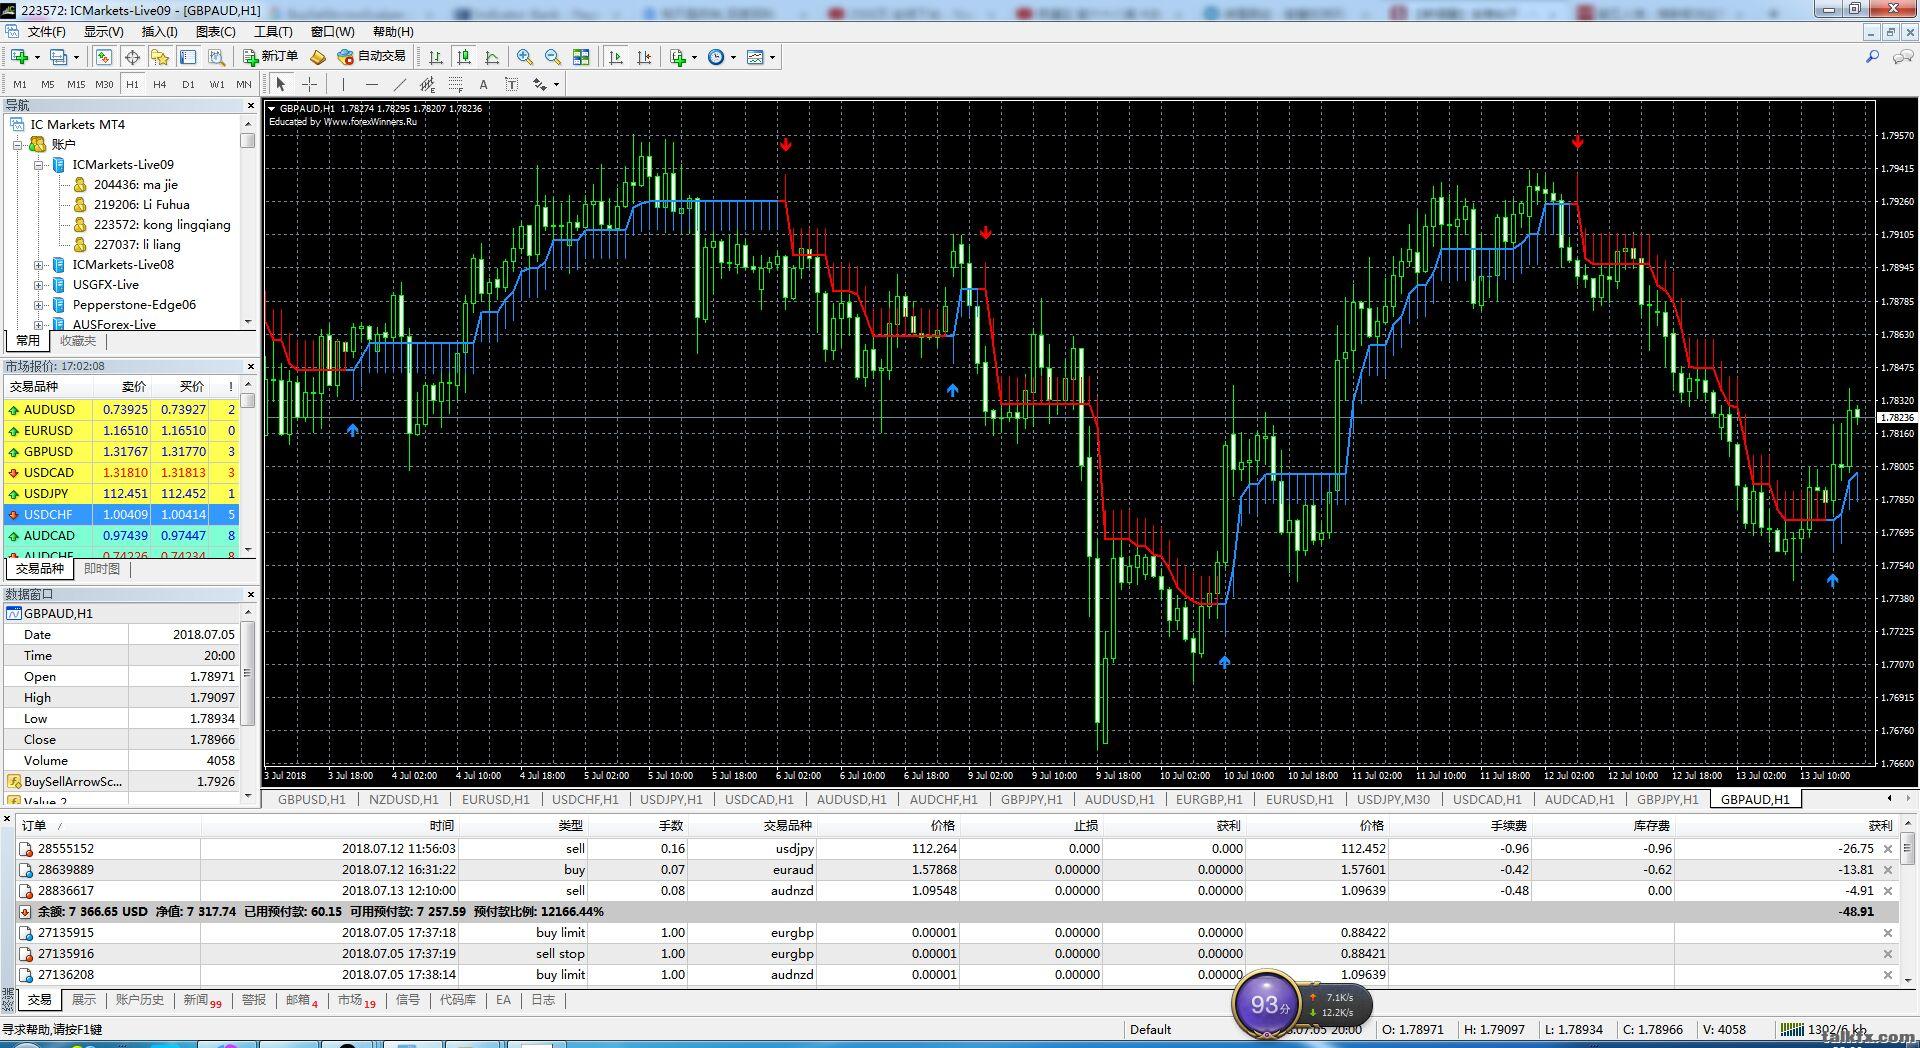
Task: Select the Trendline drawing tool
Action: (399, 84)
